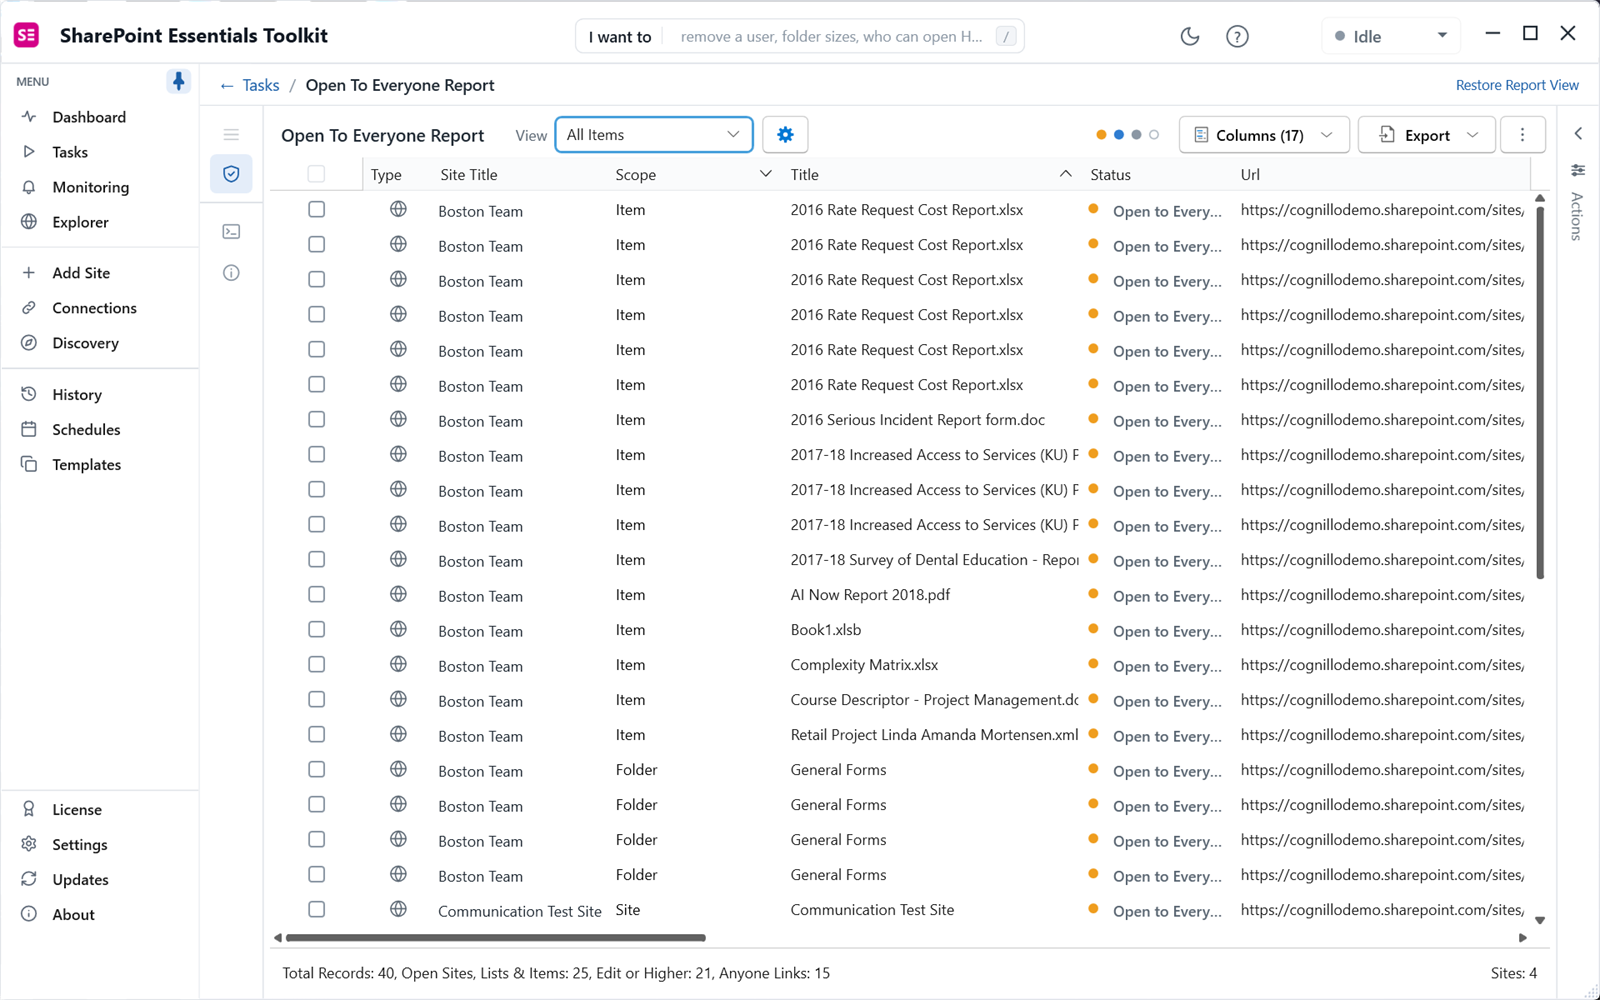Click the Type column header

(386, 175)
